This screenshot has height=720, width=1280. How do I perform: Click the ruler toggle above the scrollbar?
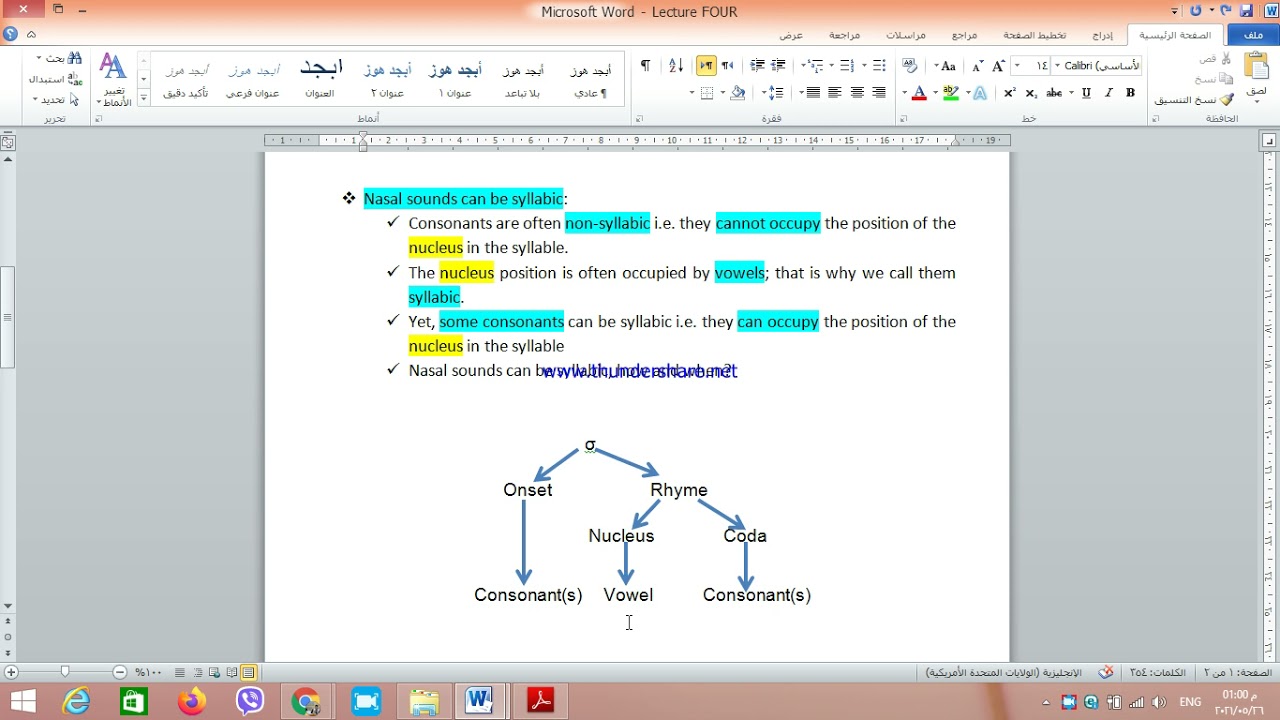[x=8, y=142]
